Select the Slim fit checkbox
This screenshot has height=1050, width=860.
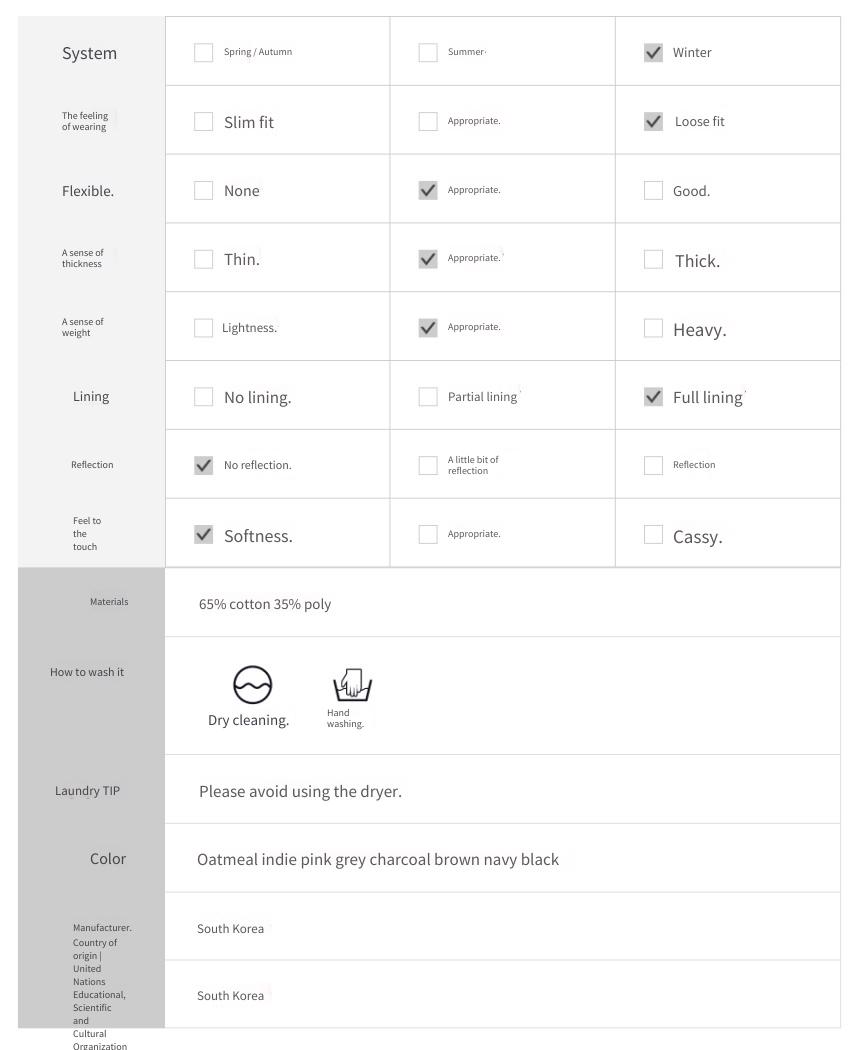click(204, 121)
